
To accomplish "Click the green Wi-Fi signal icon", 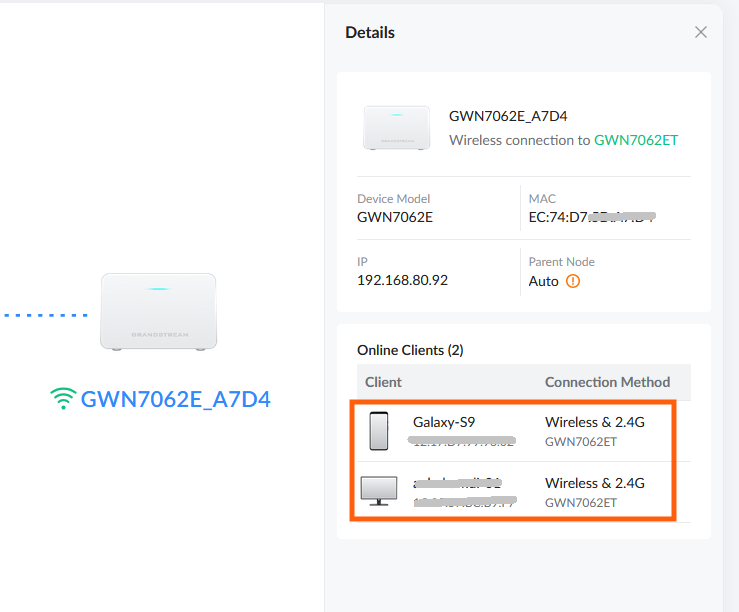I will (x=63, y=399).
